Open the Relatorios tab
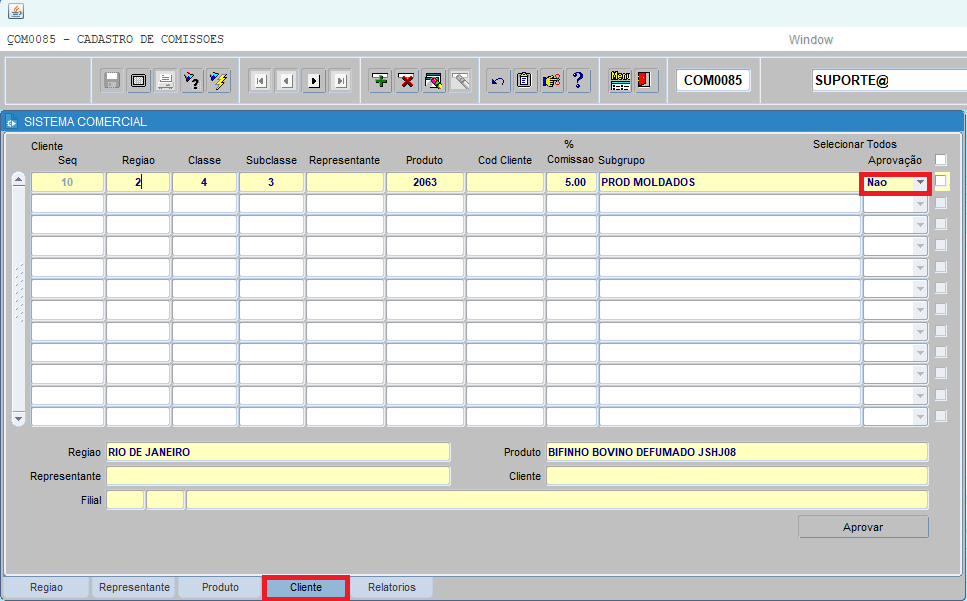Image resolution: width=967 pixels, height=601 pixels. coord(392,587)
